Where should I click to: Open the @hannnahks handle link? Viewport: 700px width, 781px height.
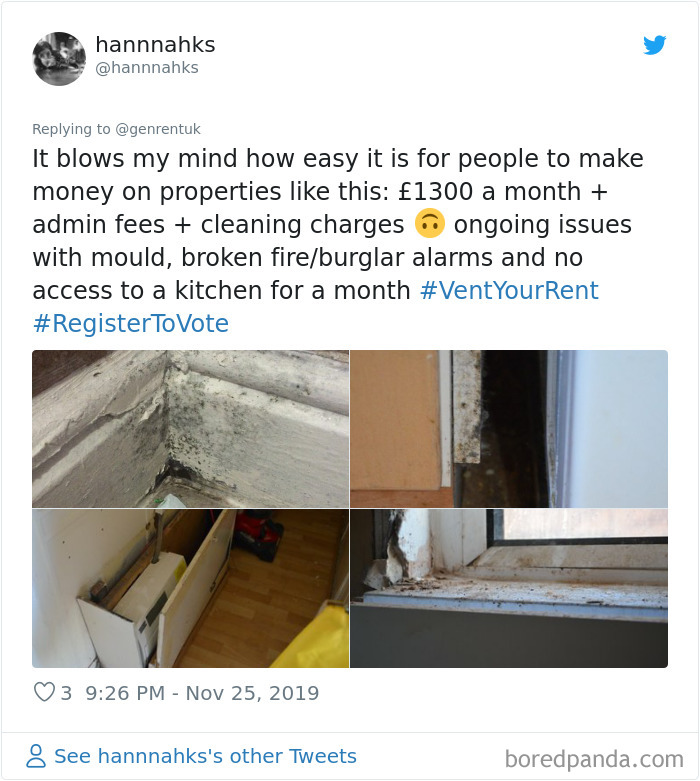[147, 68]
